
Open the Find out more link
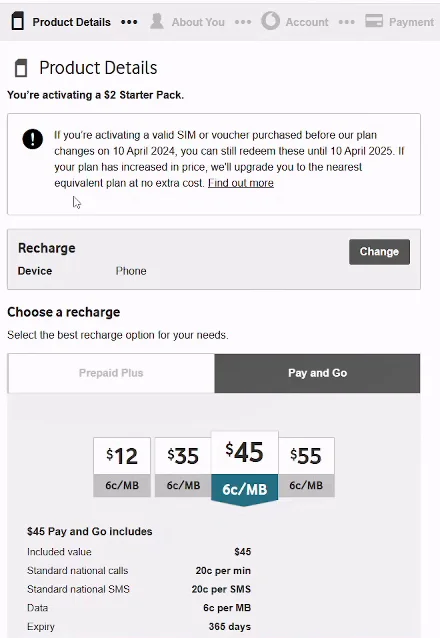tap(241, 183)
